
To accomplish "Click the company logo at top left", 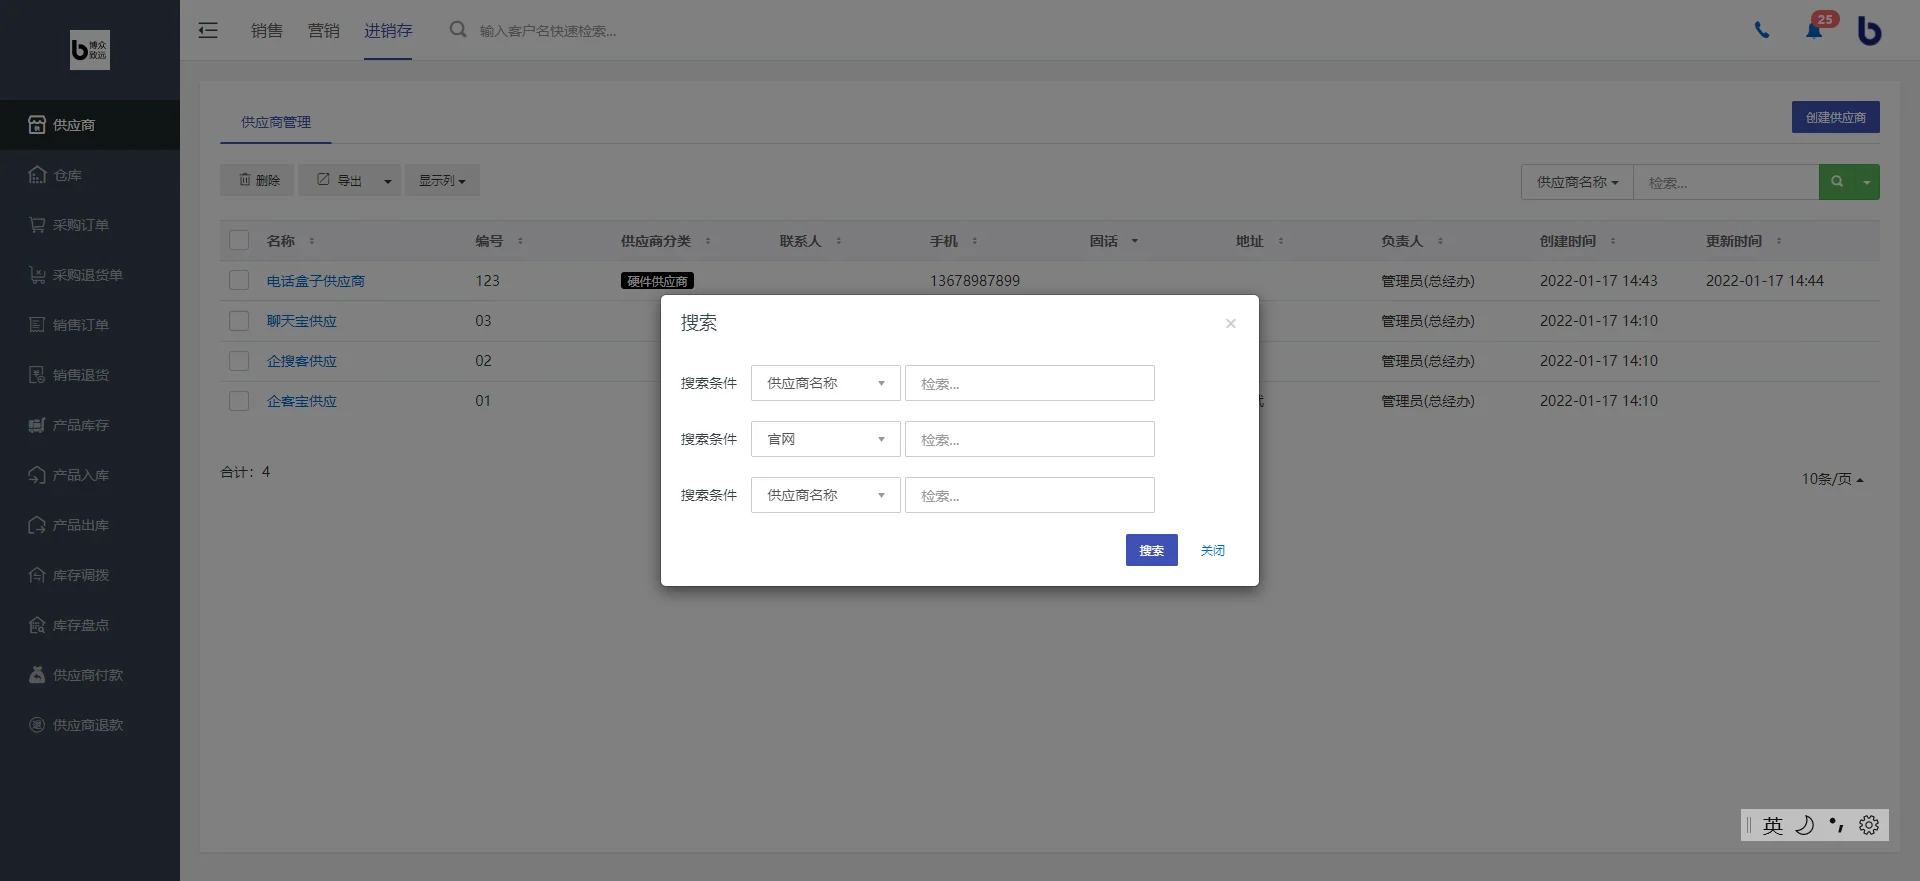I will [90, 49].
